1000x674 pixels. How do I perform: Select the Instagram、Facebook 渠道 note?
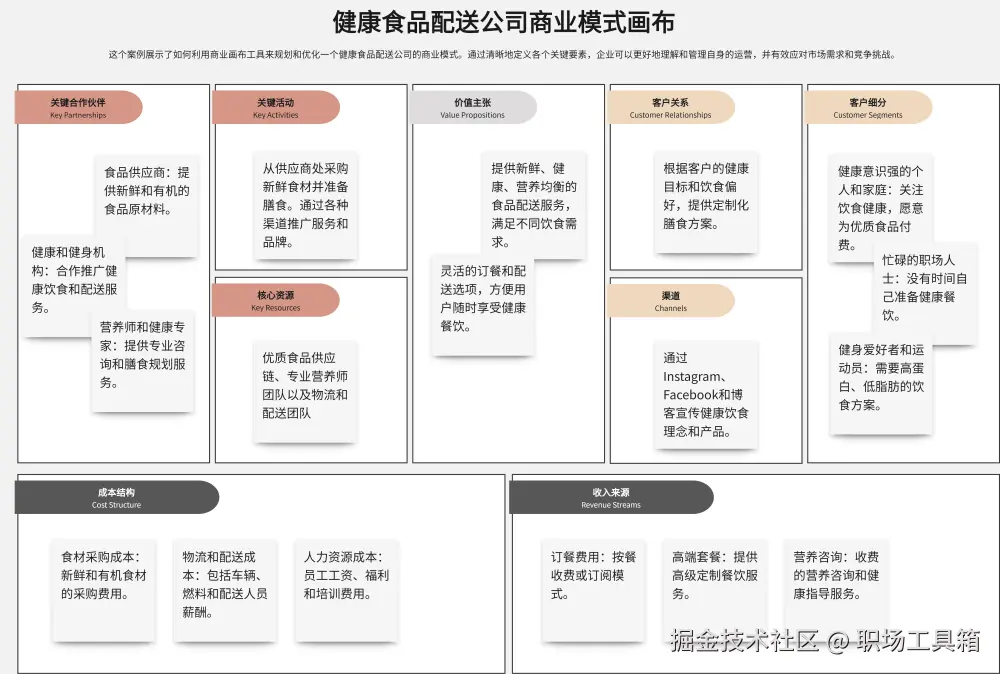708,393
